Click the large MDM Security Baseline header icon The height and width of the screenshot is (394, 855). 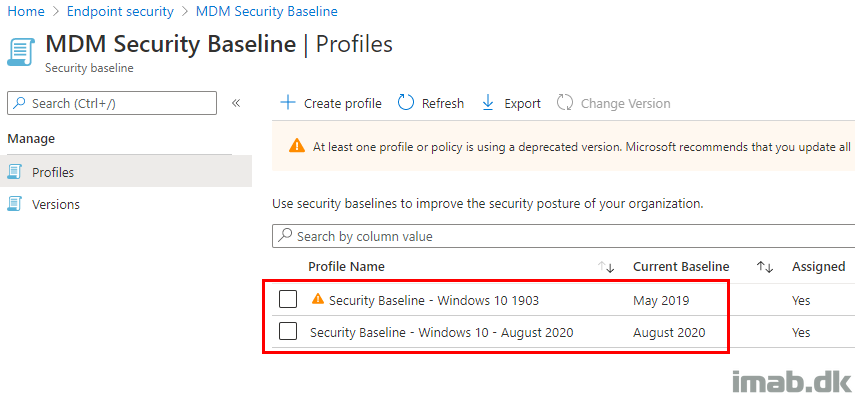pyautogui.click(x=19, y=51)
